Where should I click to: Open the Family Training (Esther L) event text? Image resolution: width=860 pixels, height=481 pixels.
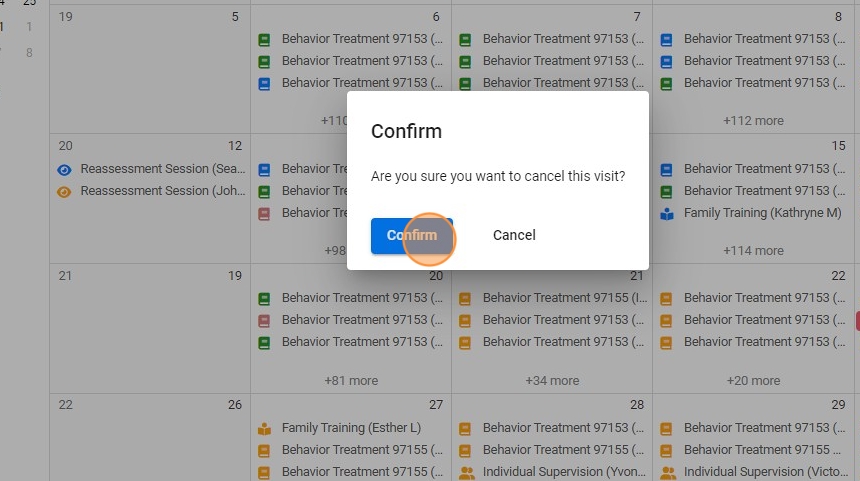click(x=351, y=428)
